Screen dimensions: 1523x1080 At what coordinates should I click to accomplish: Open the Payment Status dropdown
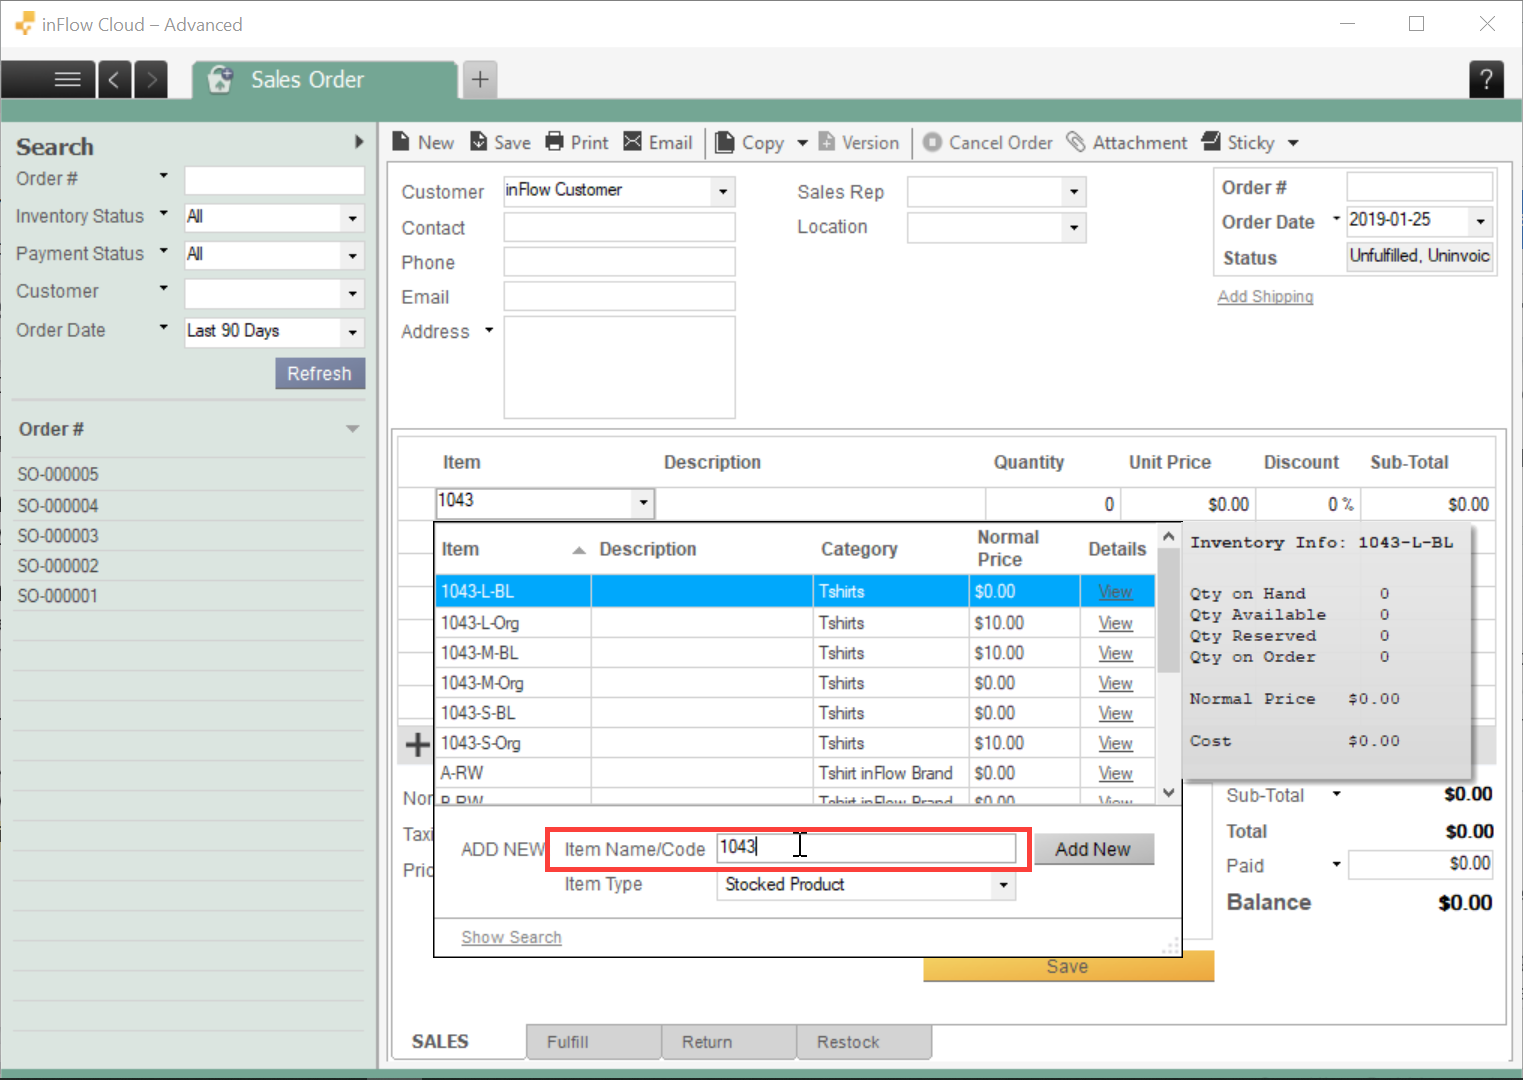tap(352, 255)
